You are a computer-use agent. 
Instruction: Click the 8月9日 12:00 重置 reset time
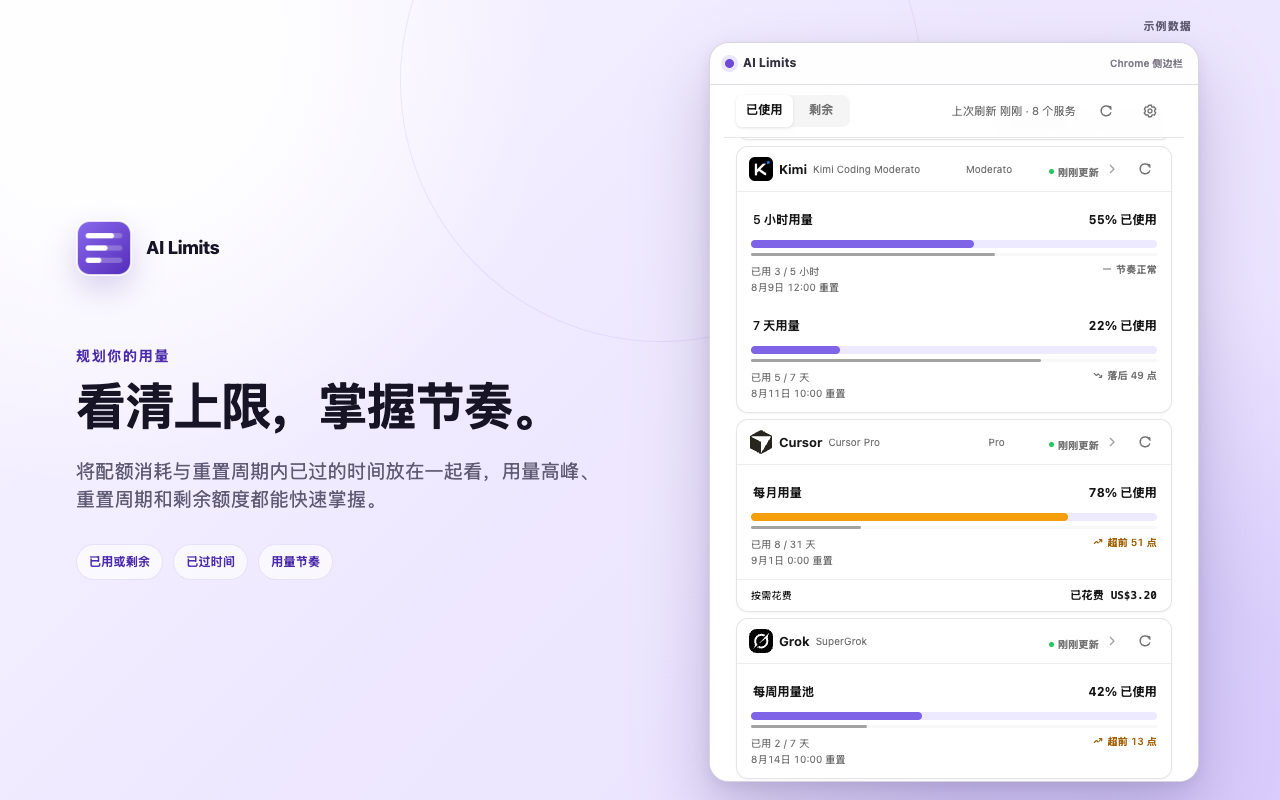pos(795,288)
